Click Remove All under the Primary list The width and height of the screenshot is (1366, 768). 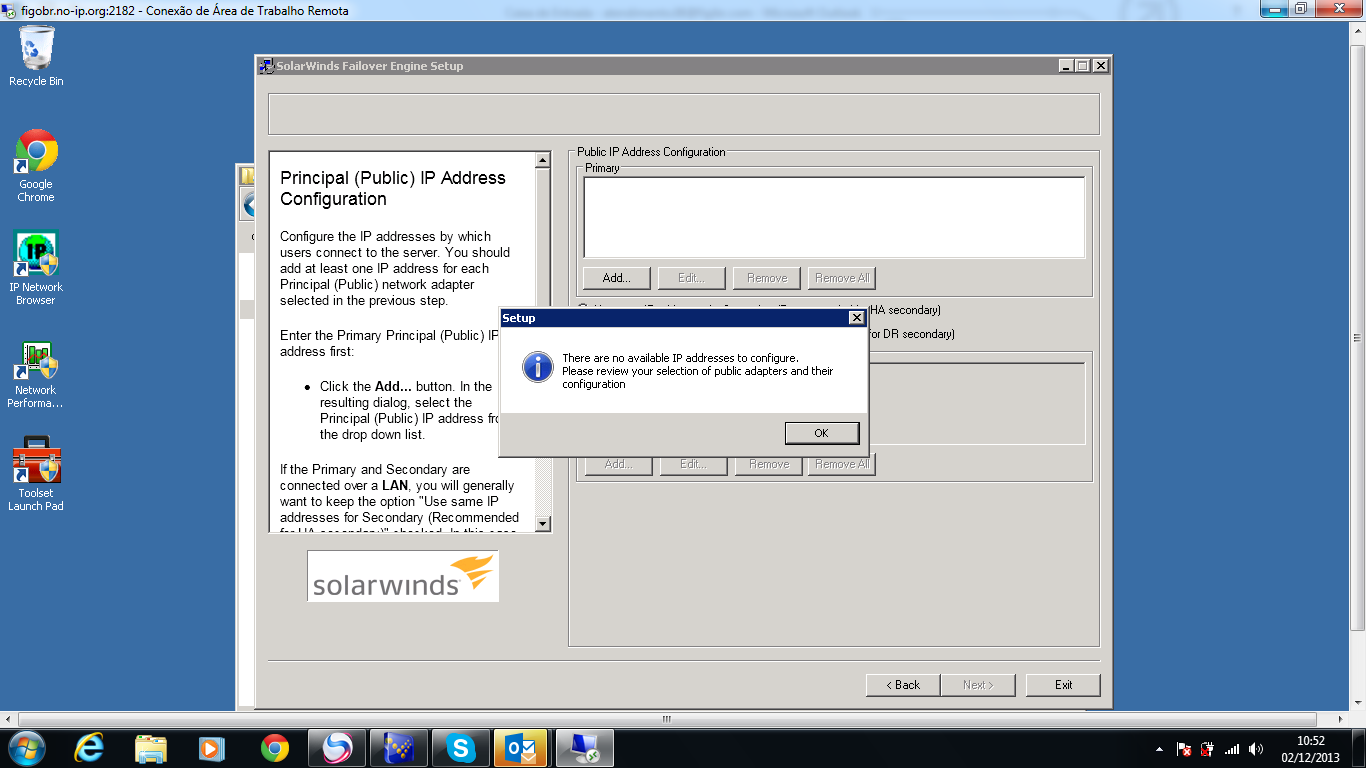pyautogui.click(x=842, y=278)
